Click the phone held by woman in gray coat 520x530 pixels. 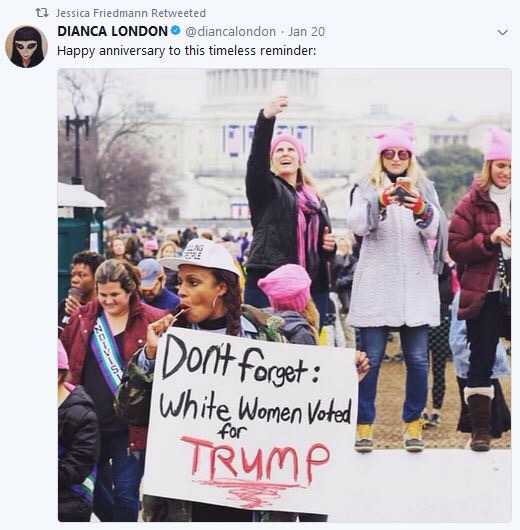pyautogui.click(x=403, y=190)
